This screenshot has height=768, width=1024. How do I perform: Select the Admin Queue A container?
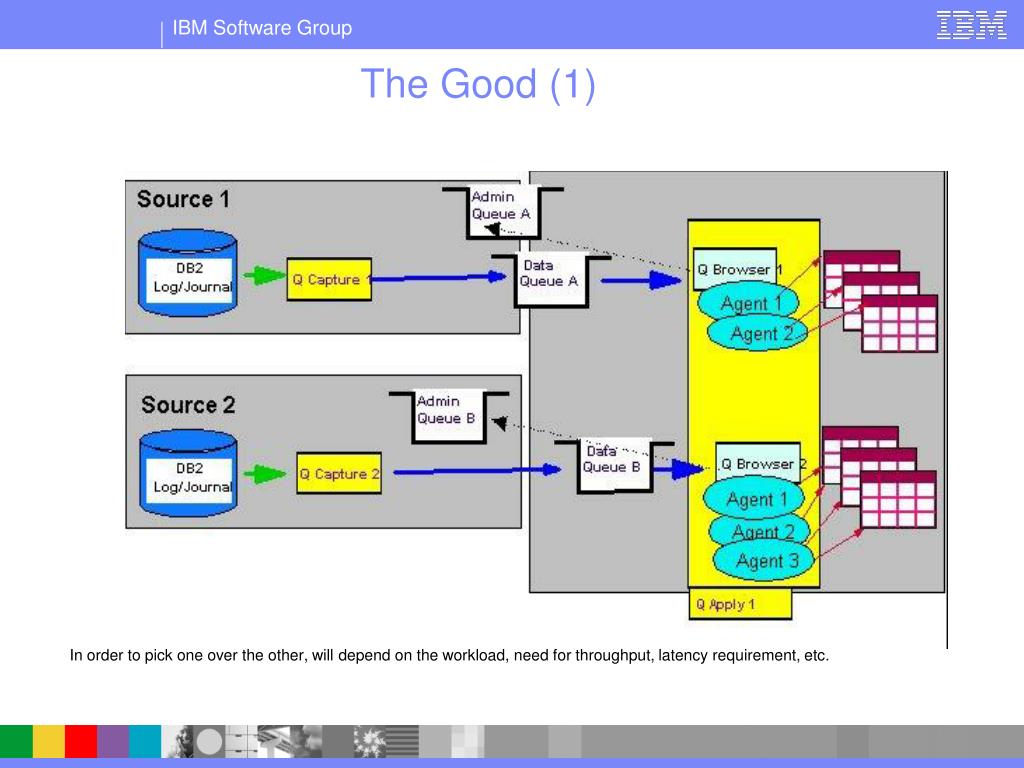pyautogui.click(x=503, y=213)
